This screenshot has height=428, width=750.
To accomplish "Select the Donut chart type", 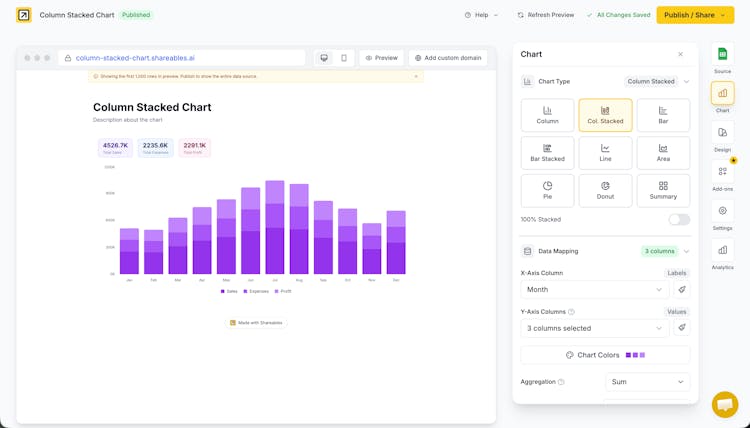I will 605,190.
